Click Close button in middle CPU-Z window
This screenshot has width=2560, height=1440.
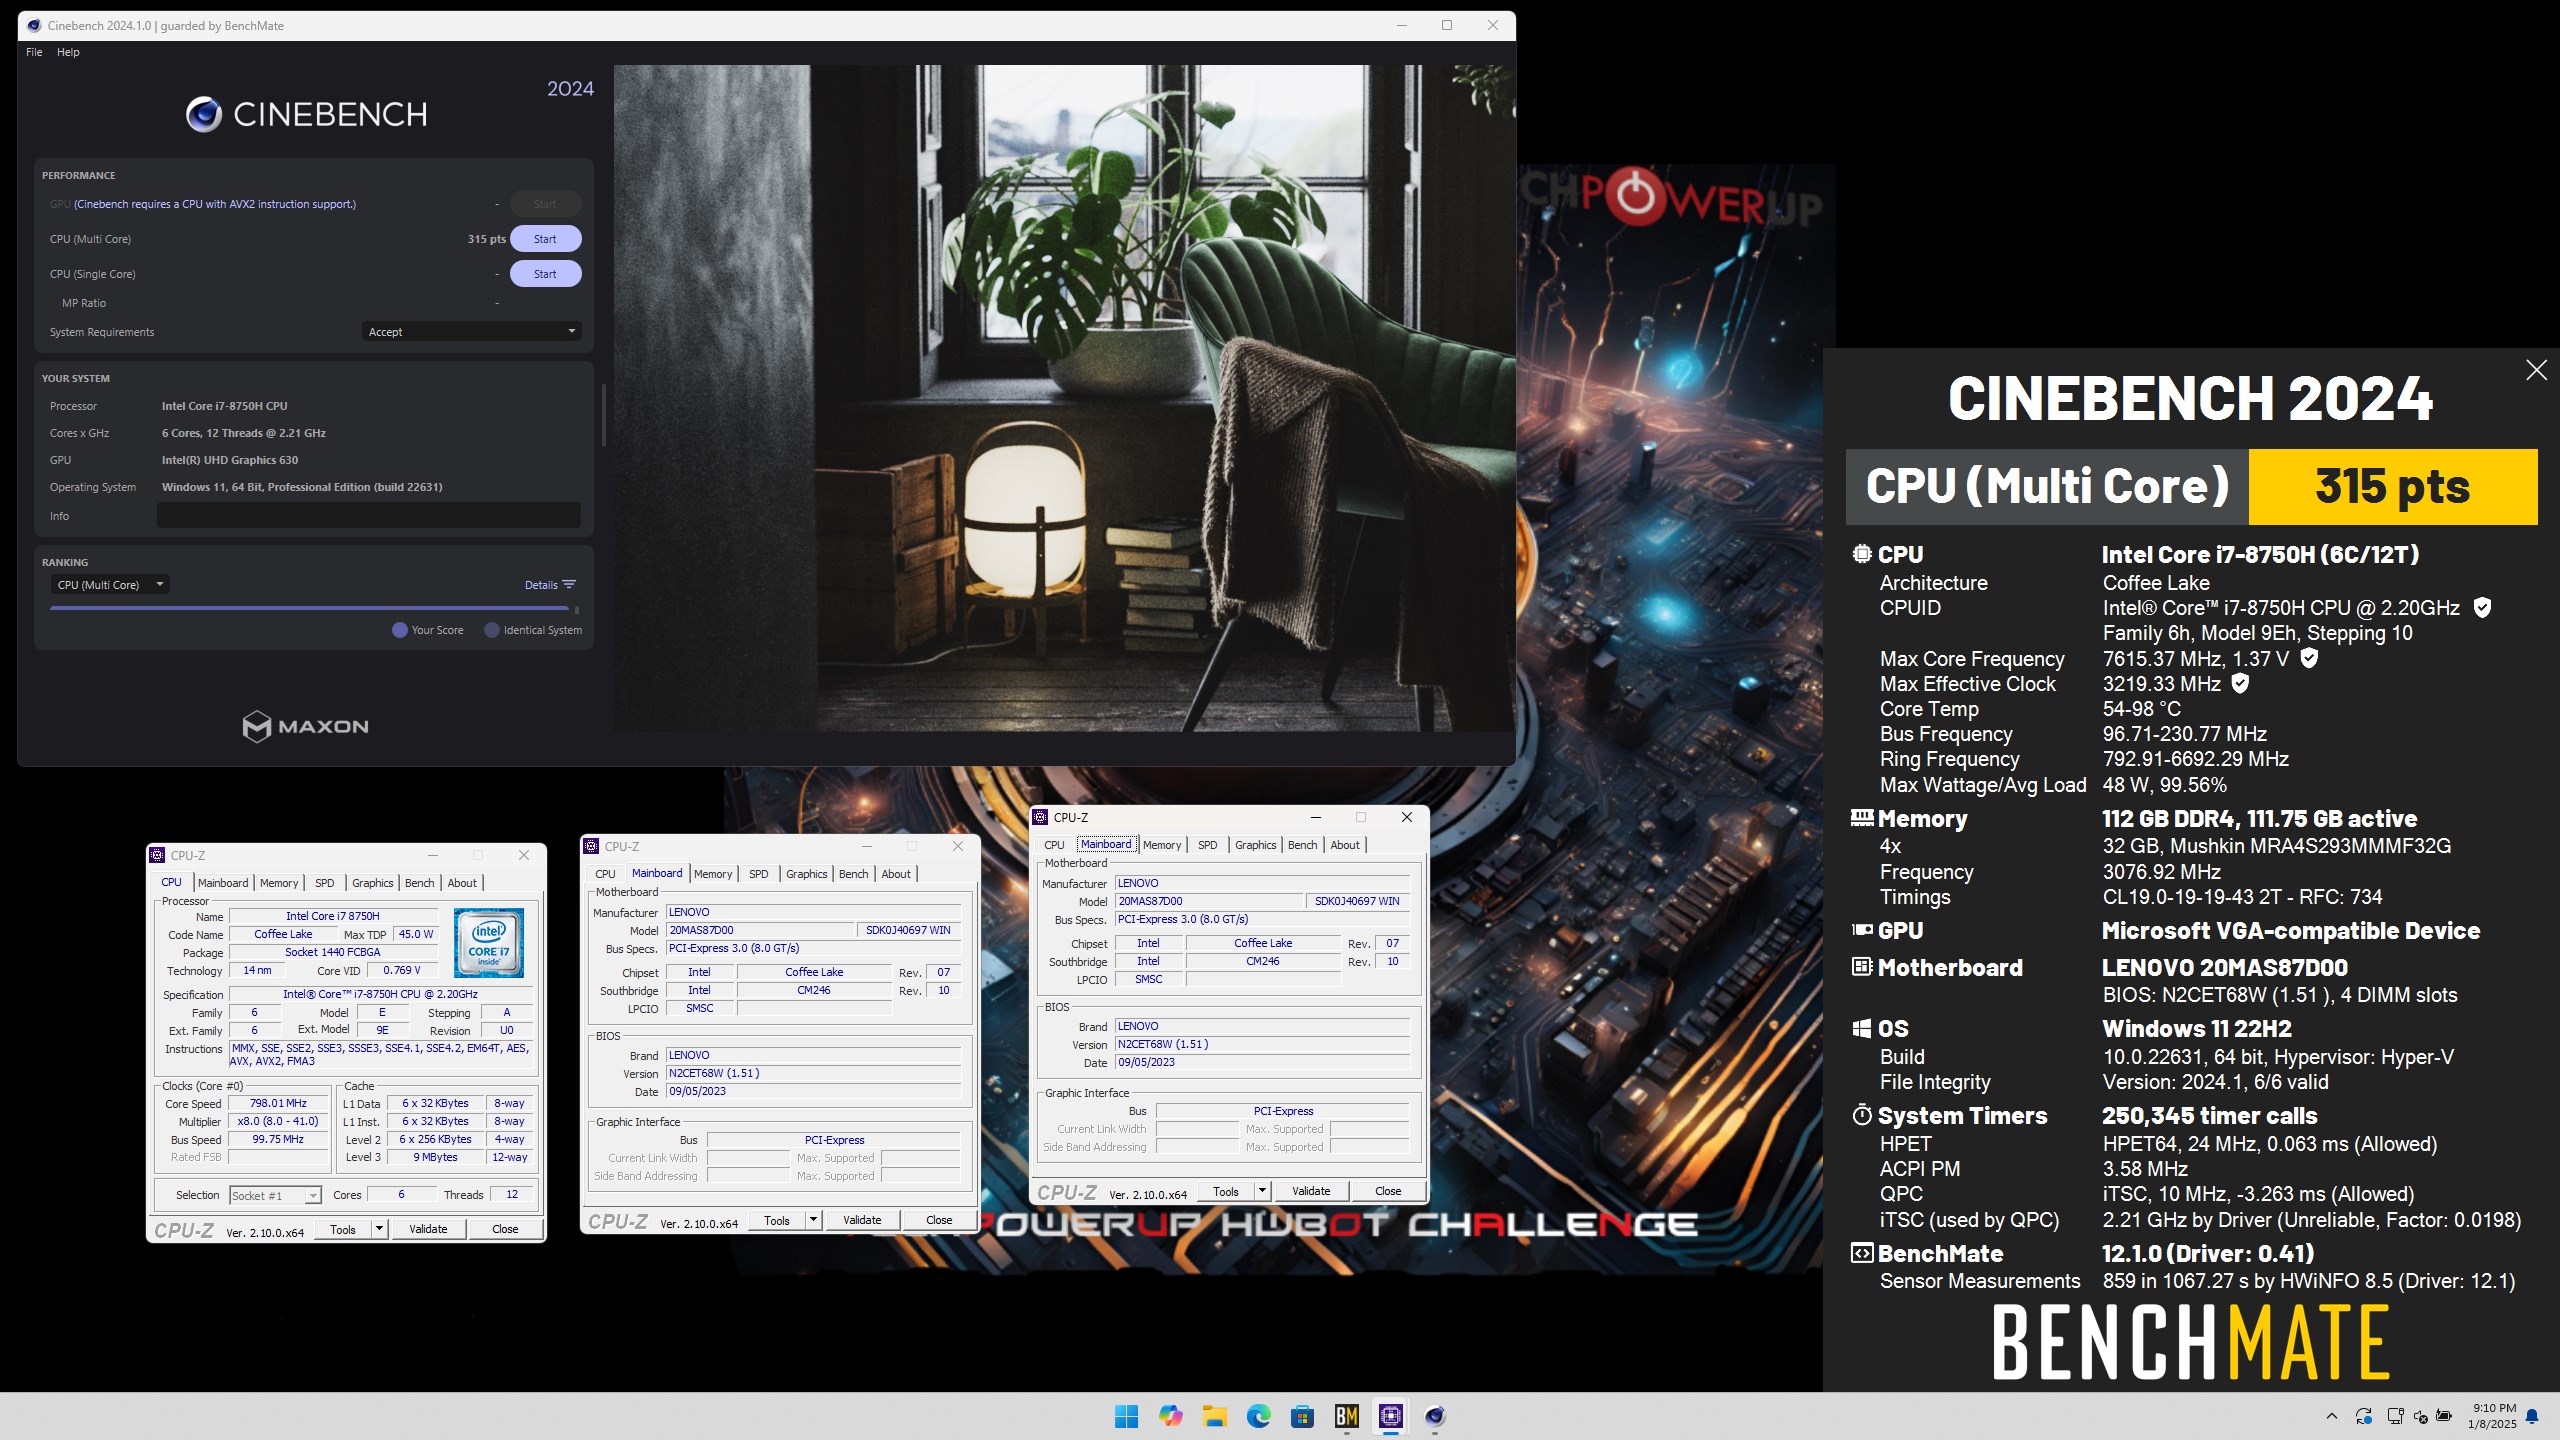(939, 1220)
